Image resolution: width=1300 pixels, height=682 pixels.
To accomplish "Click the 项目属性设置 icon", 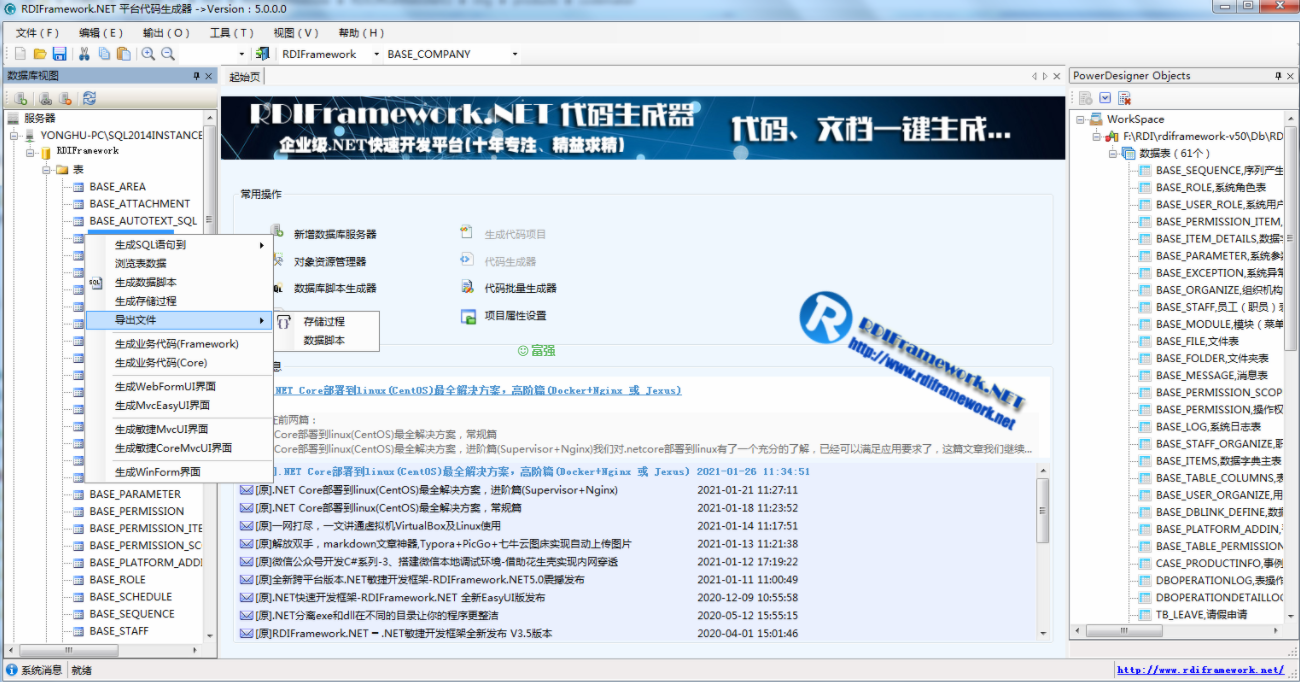I will pos(467,315).
